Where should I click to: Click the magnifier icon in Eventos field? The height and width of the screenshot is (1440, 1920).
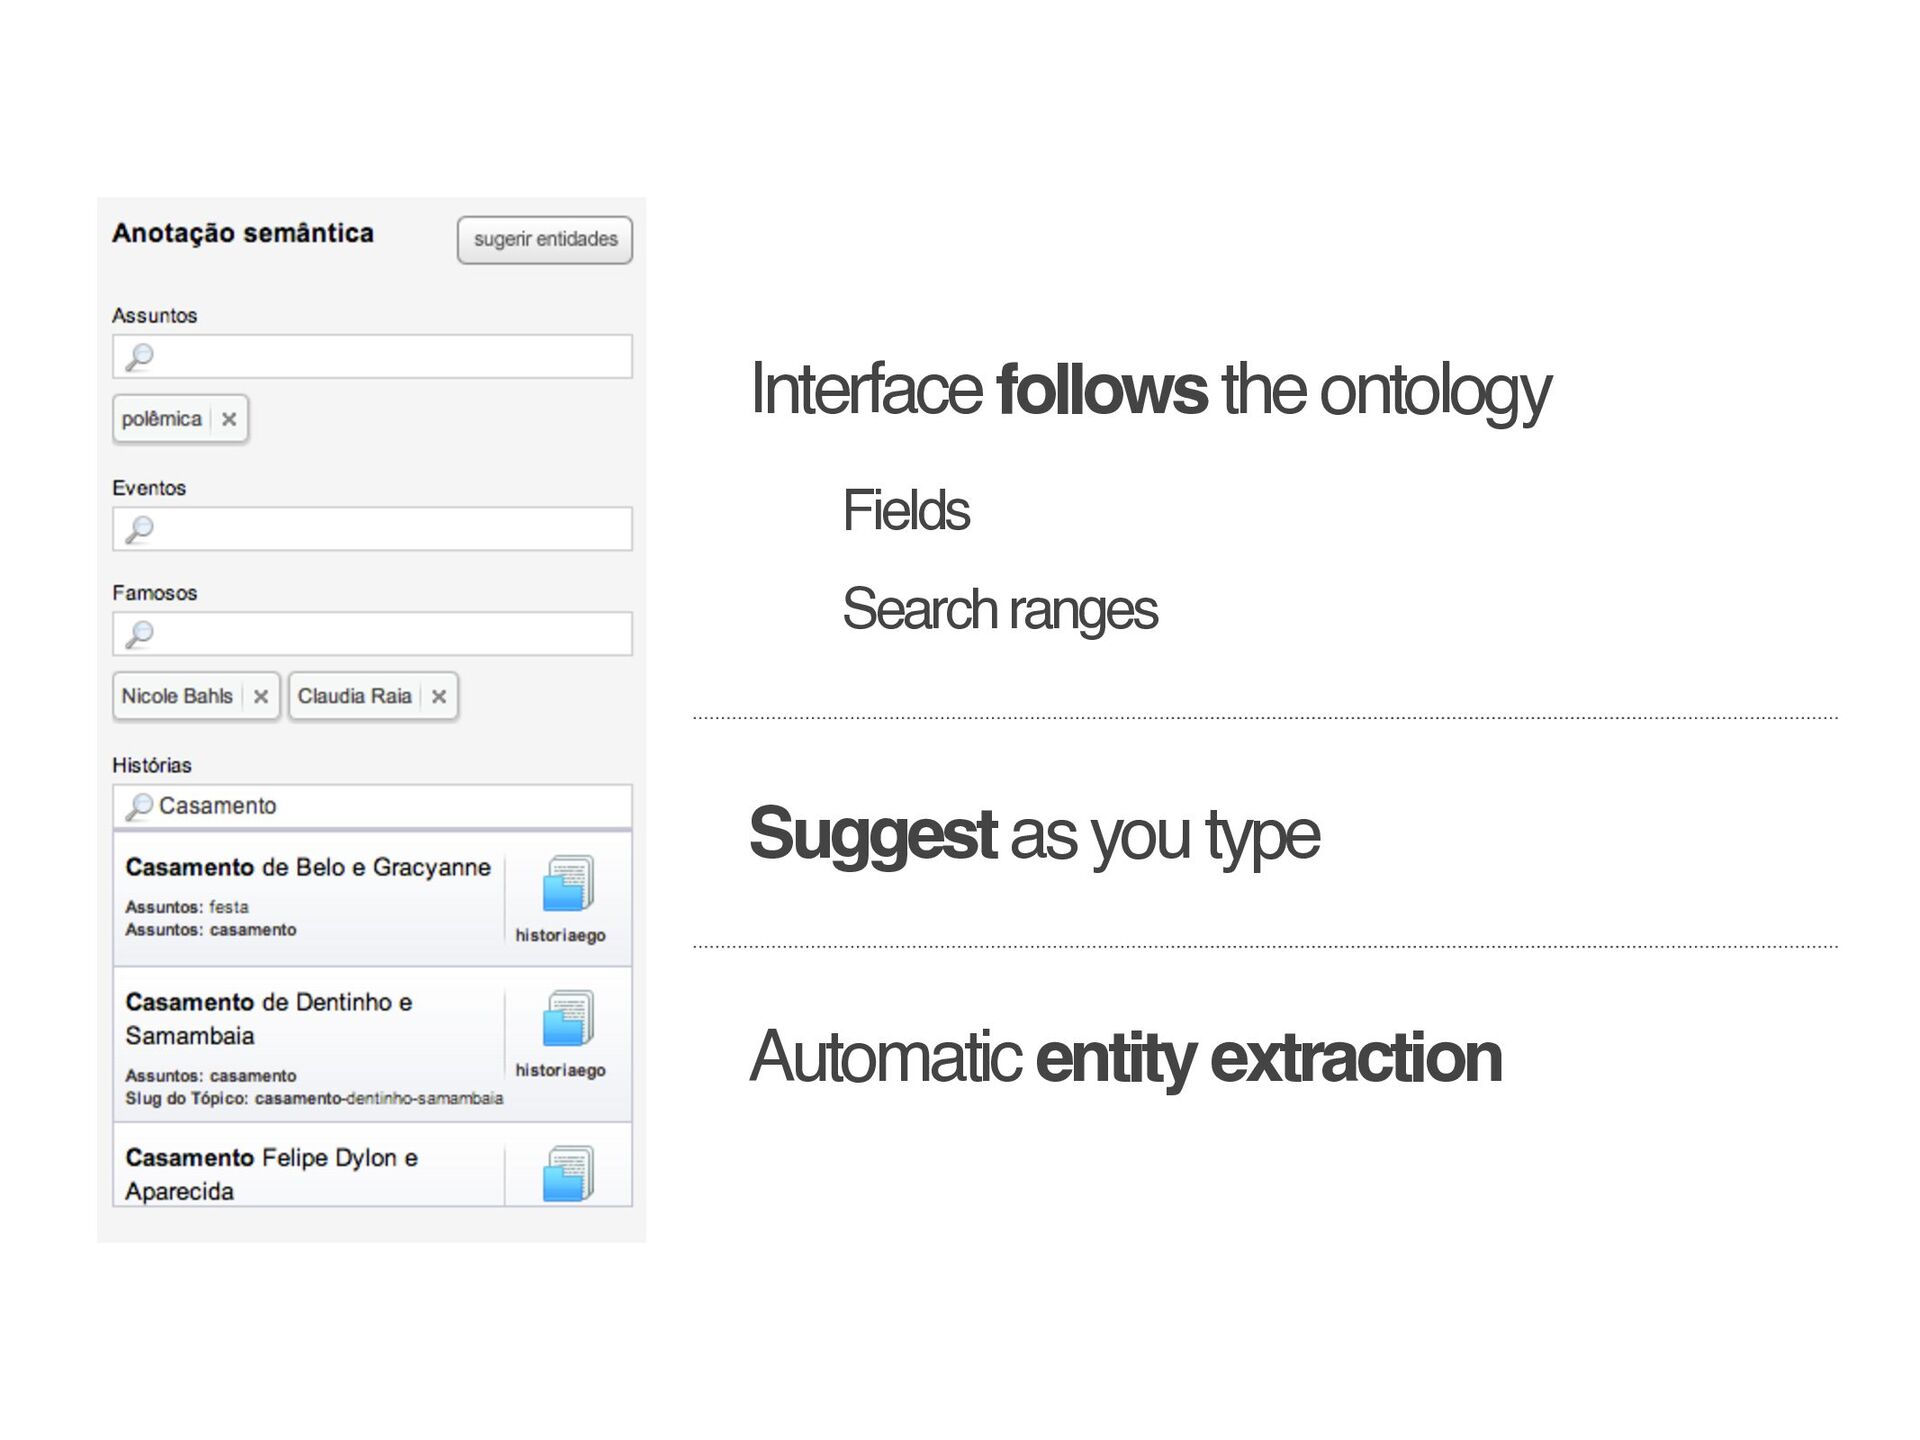tap(139, 529)
